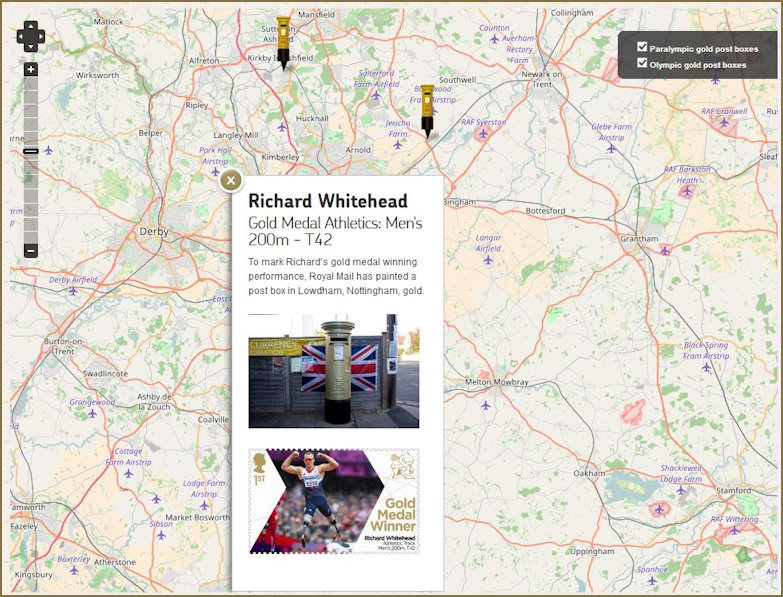Viewport: 783px width, 597px height.
Task: Pan the map left with the arrow
Action: point(21,37)
